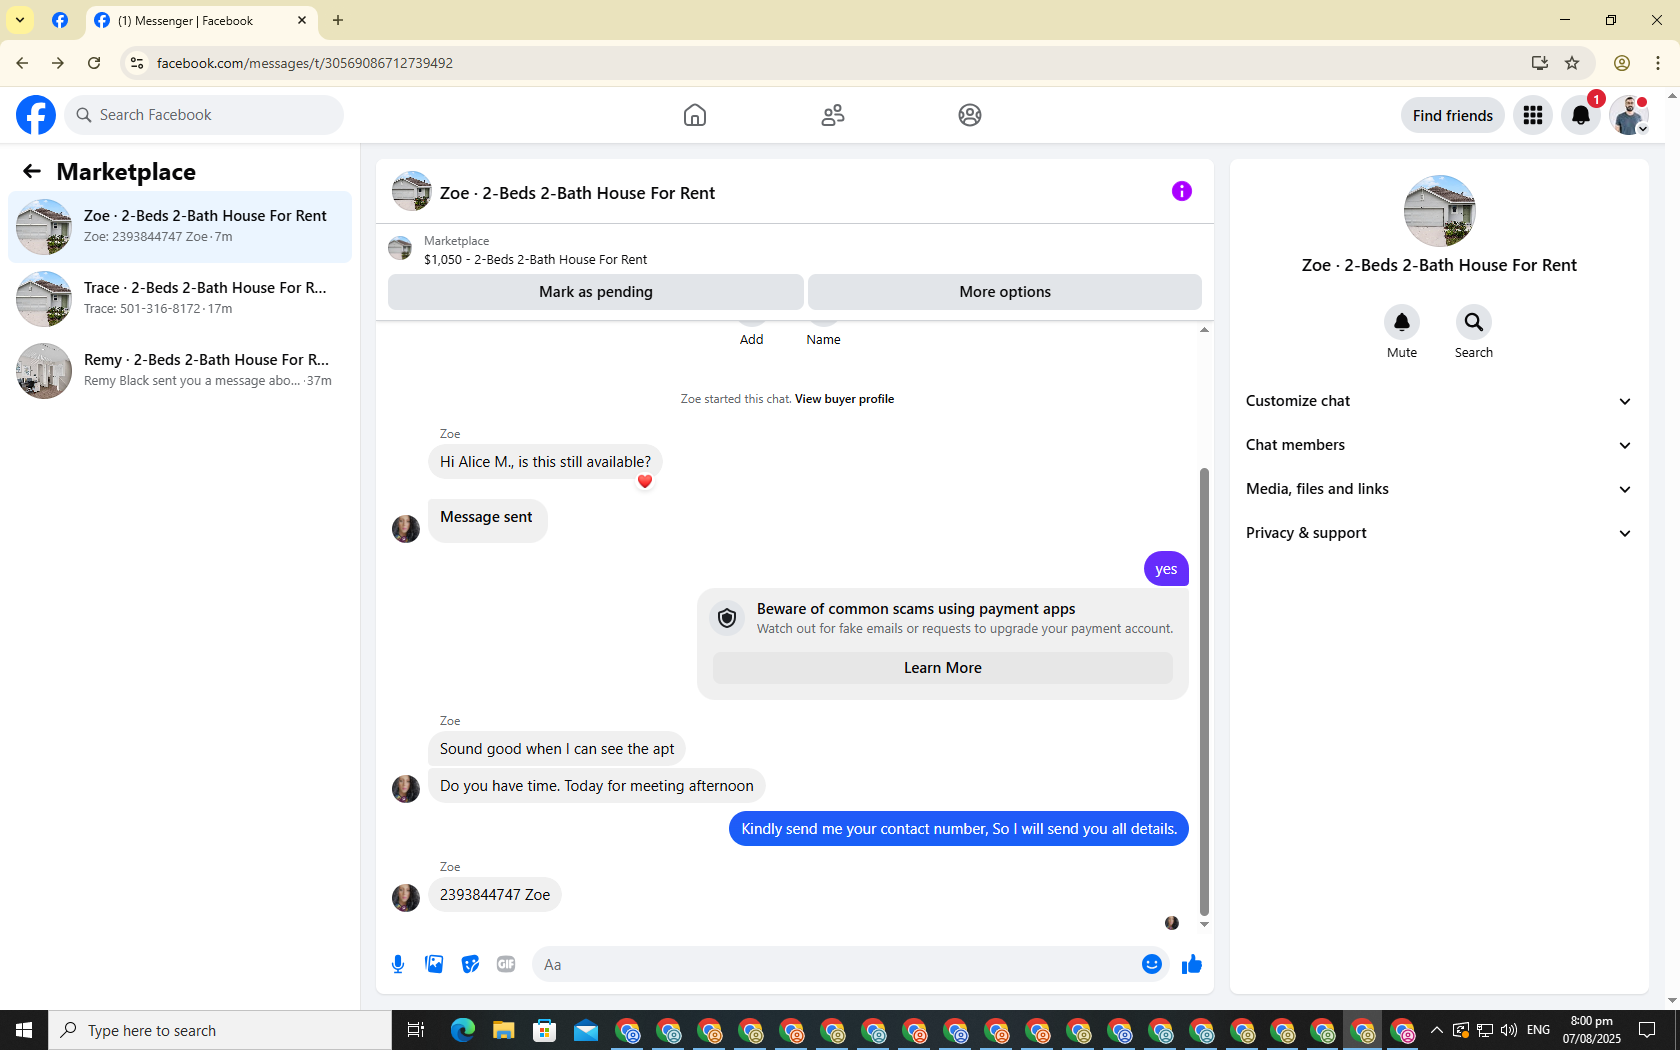Open a new browser tab
This screenshot has height=1050, width=1680.
coord(338,20)
